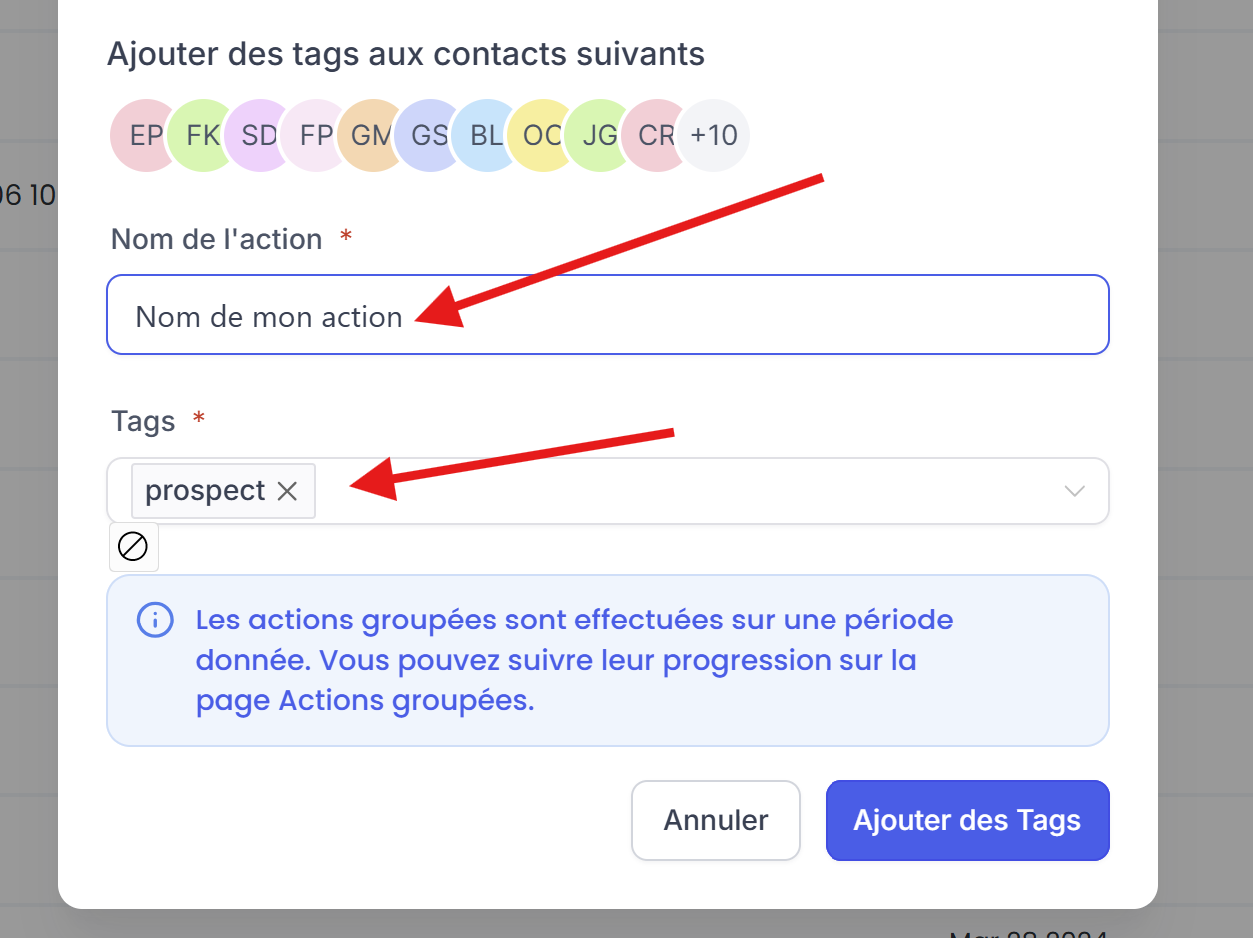1253x938 pixels.
Task: Focus the Nom de l'action input field
Action: click(608, 315)
